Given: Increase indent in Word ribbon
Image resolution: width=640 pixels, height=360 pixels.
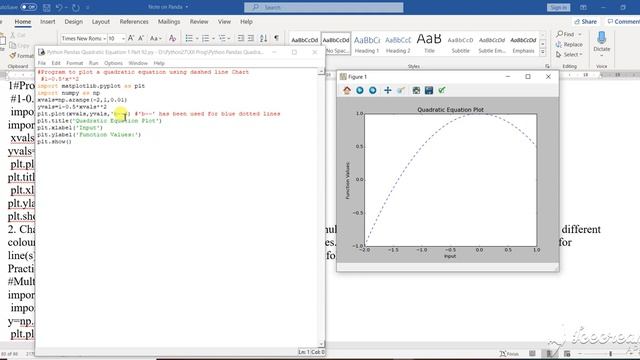Looking at the screenshot, I should tap(251, 38).
